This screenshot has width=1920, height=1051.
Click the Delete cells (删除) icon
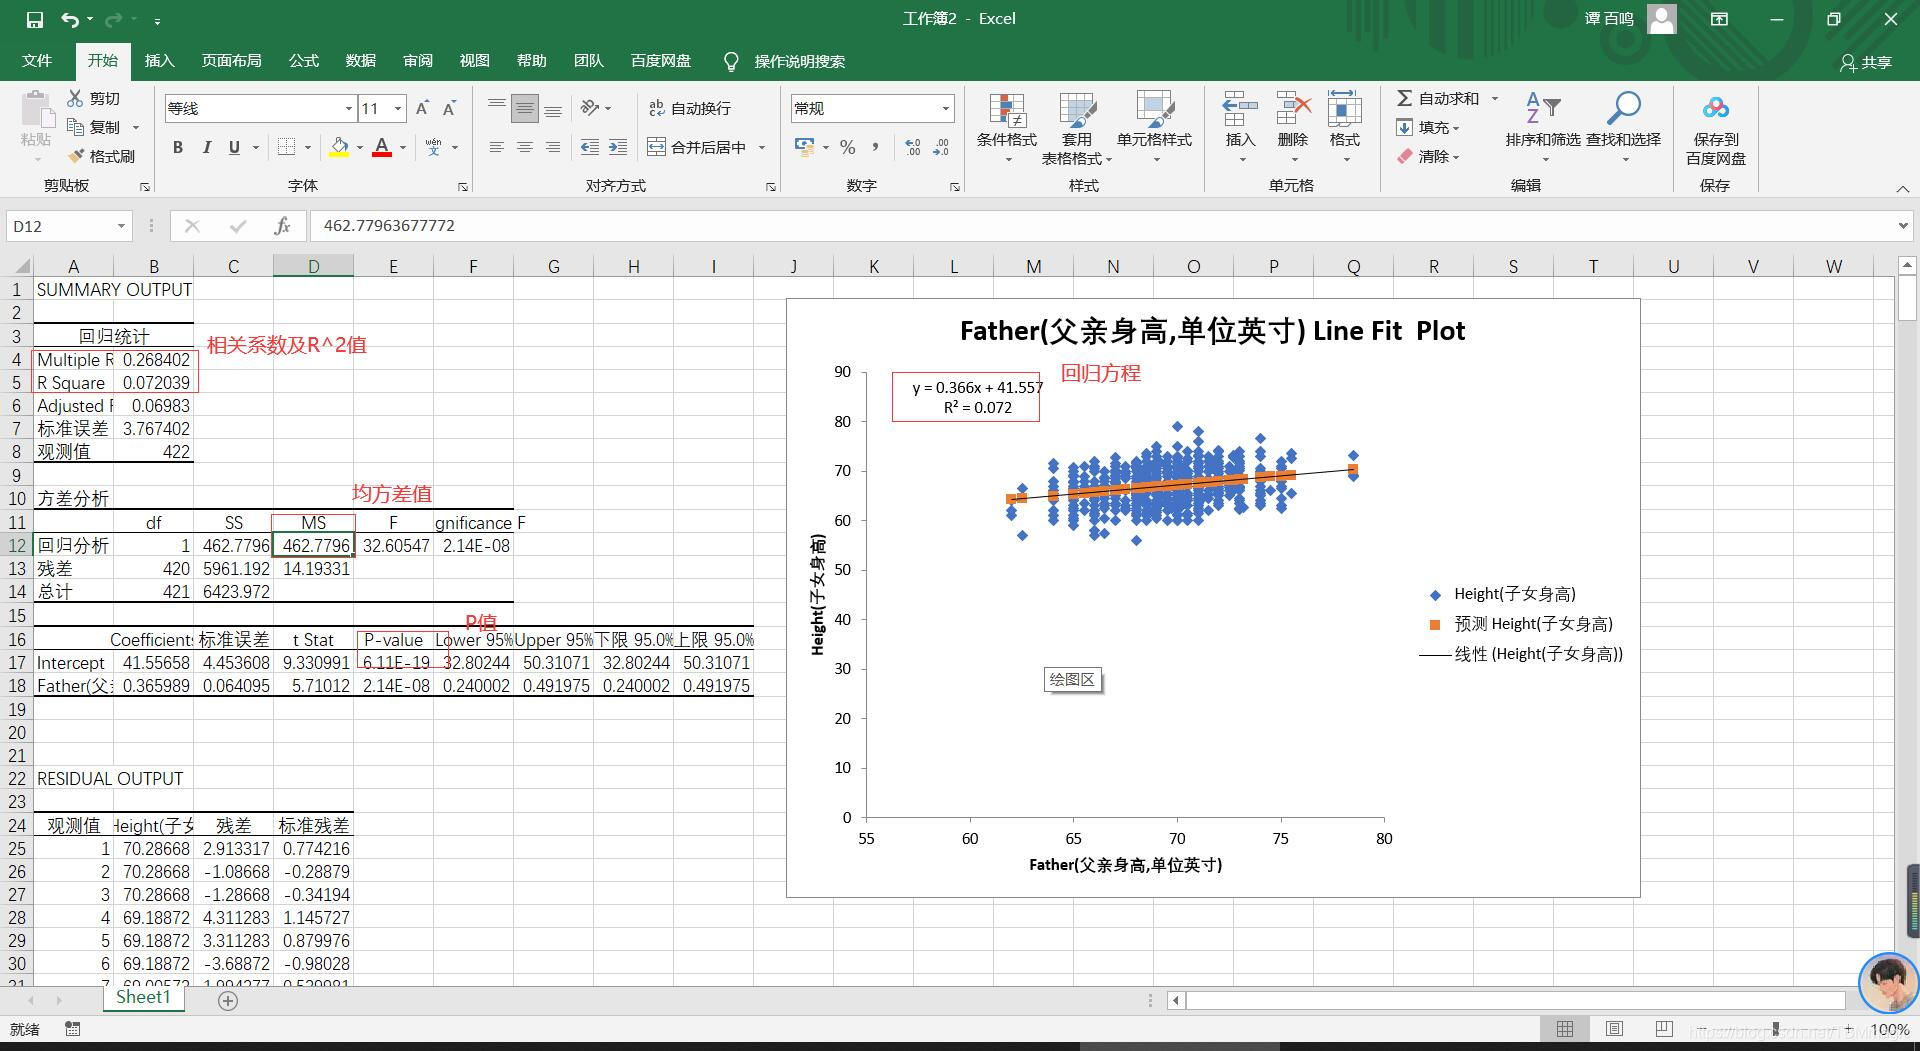[1293, 108]
